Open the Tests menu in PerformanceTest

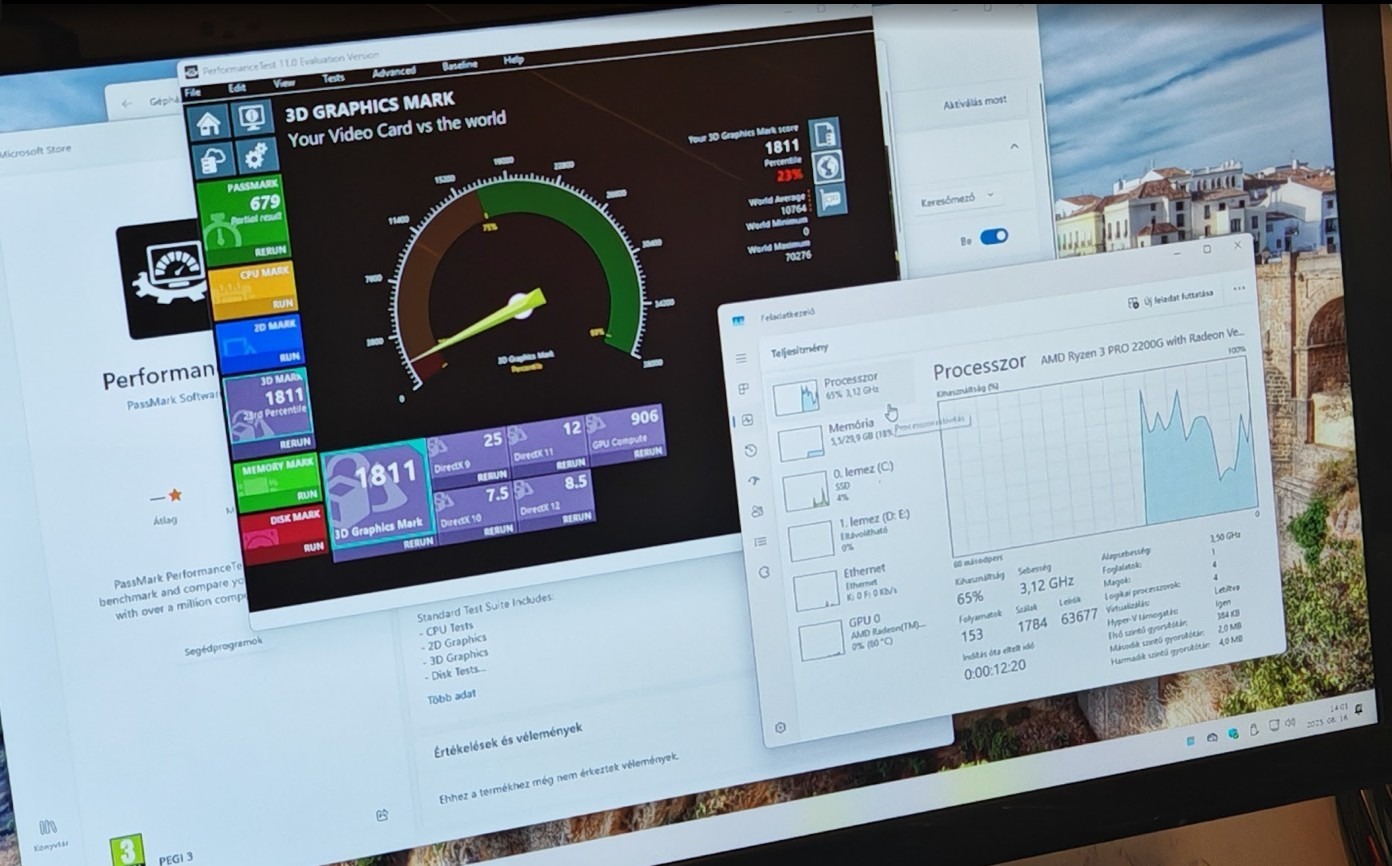(332, 77)
